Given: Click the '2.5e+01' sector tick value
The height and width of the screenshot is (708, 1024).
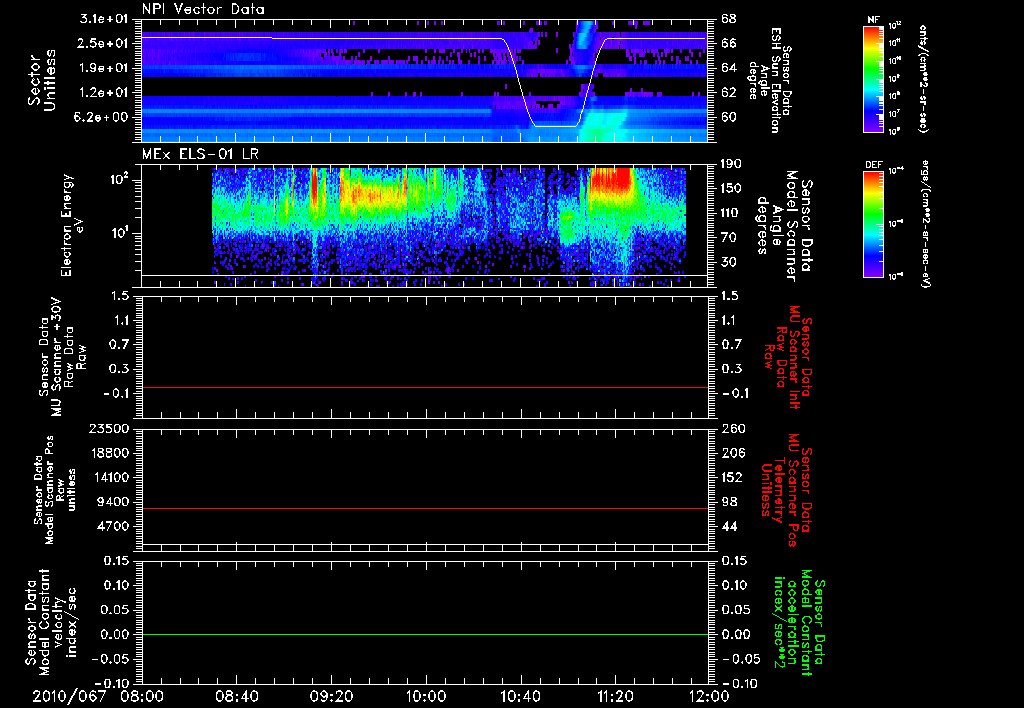Looking at the screenshot, I should (x=103, y=43).
